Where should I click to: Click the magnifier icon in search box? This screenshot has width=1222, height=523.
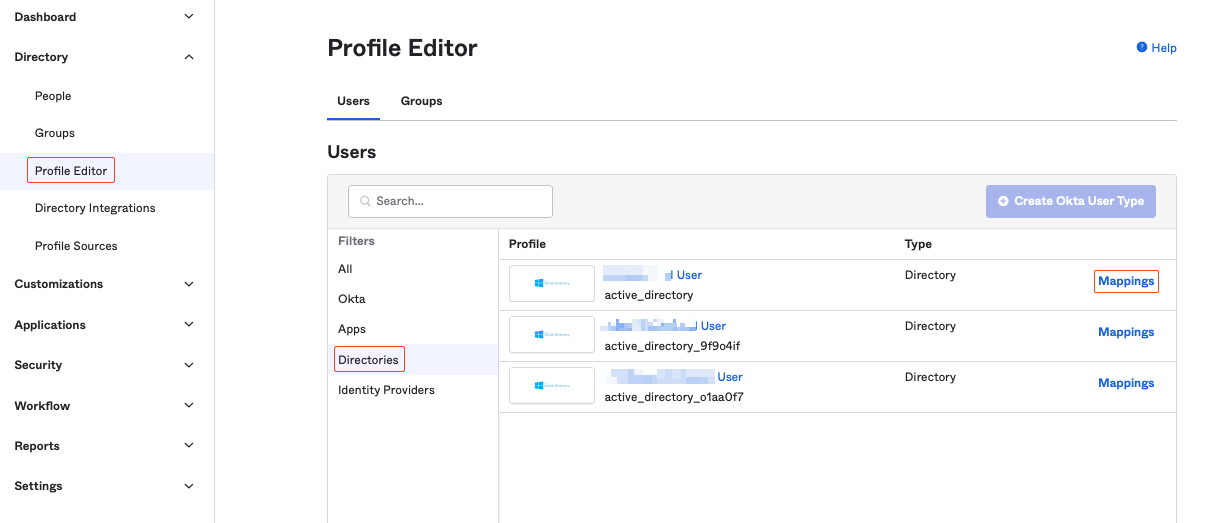pos(365,201)
